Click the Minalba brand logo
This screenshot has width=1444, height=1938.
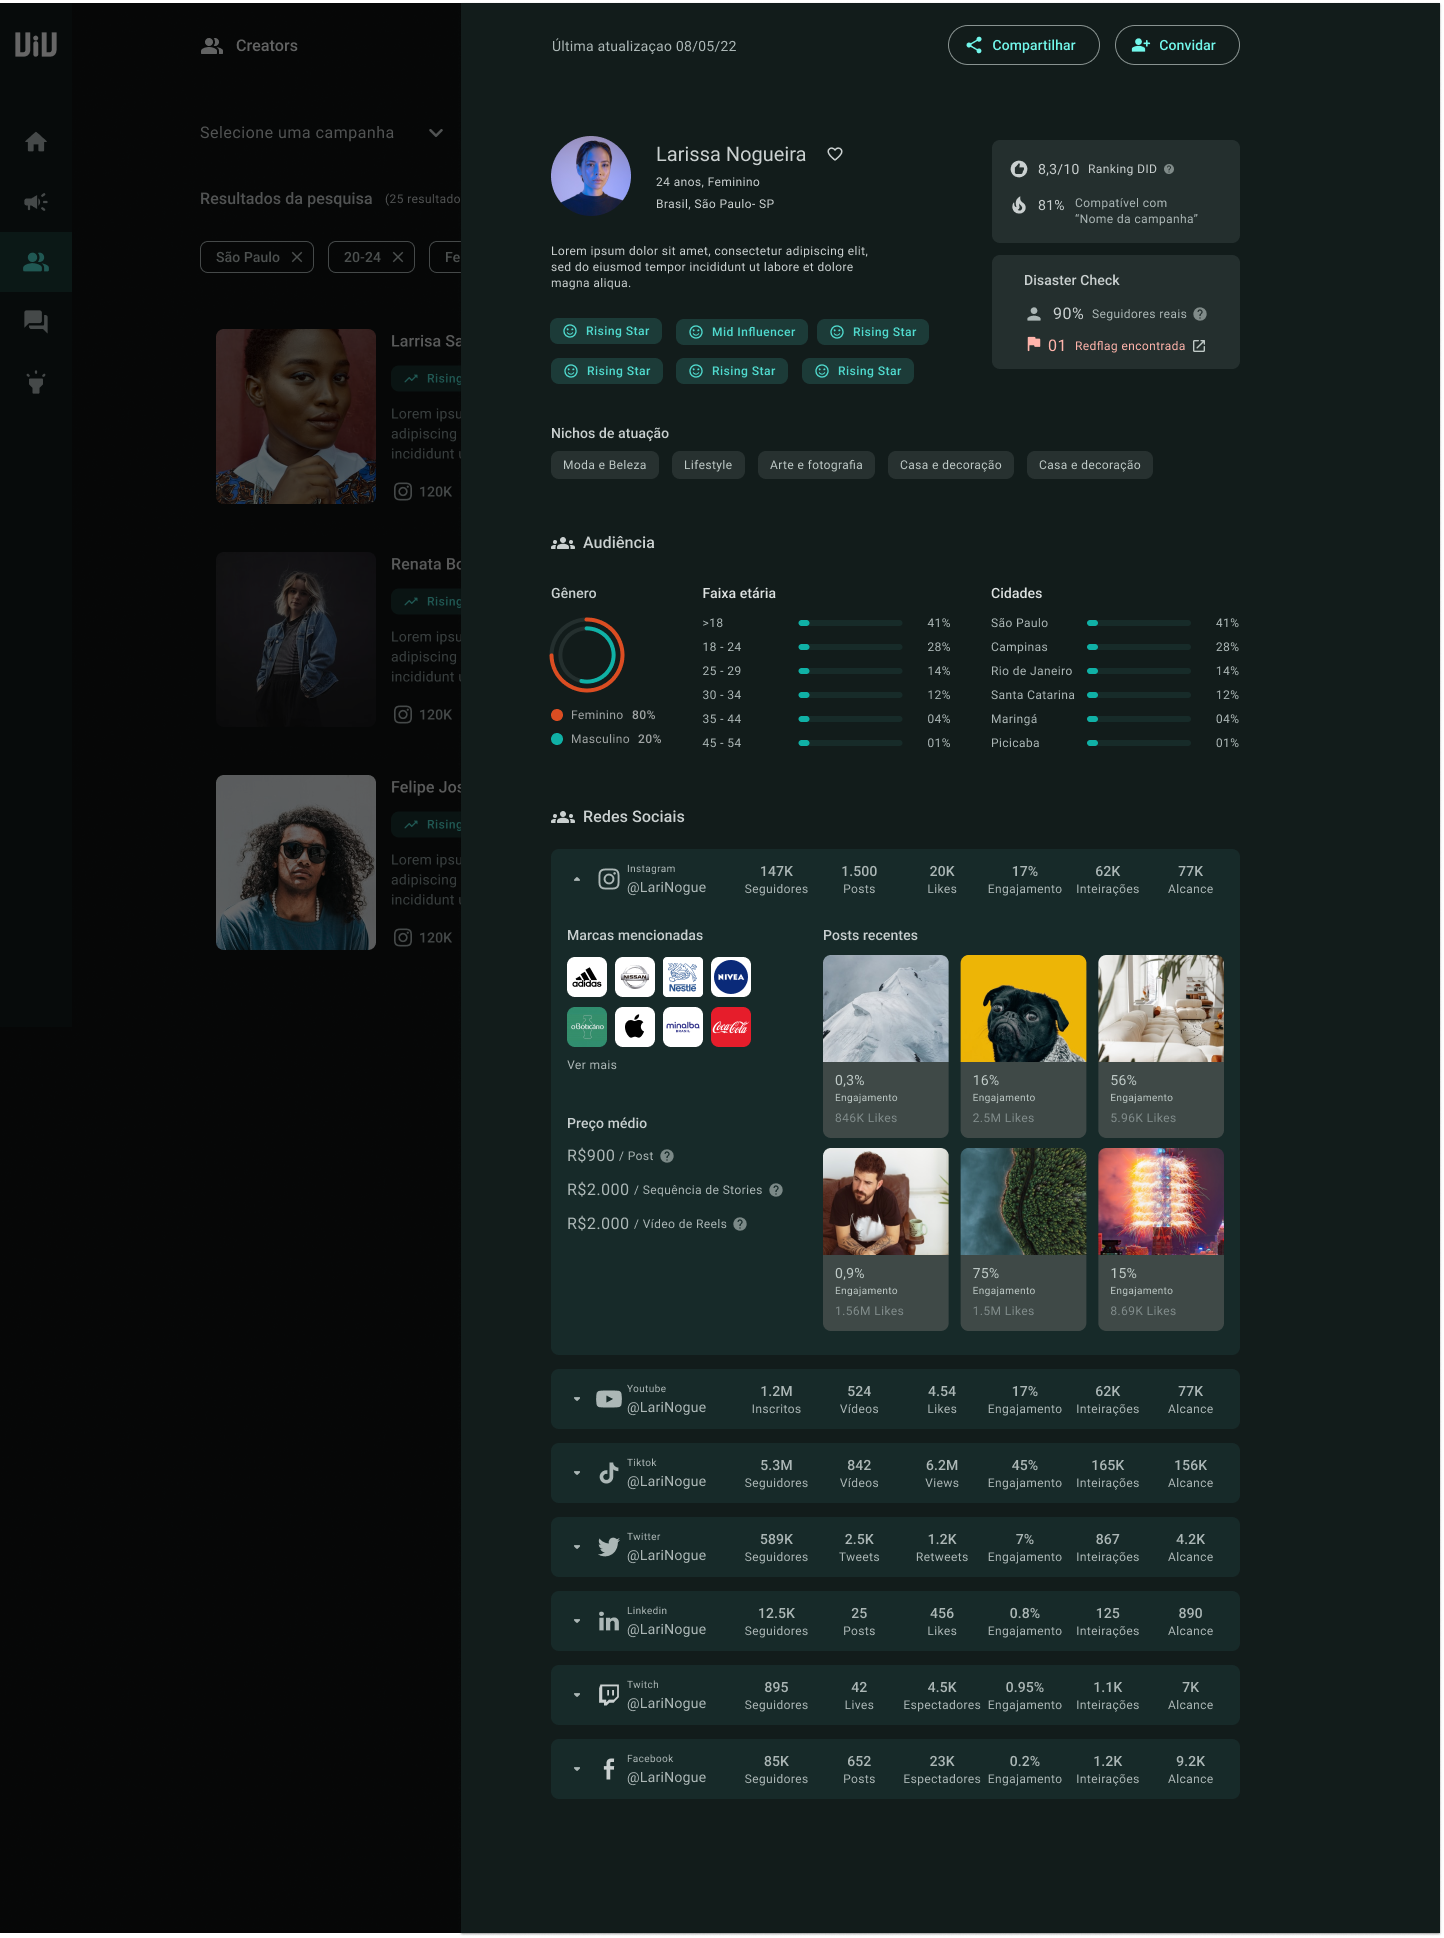683,1027
